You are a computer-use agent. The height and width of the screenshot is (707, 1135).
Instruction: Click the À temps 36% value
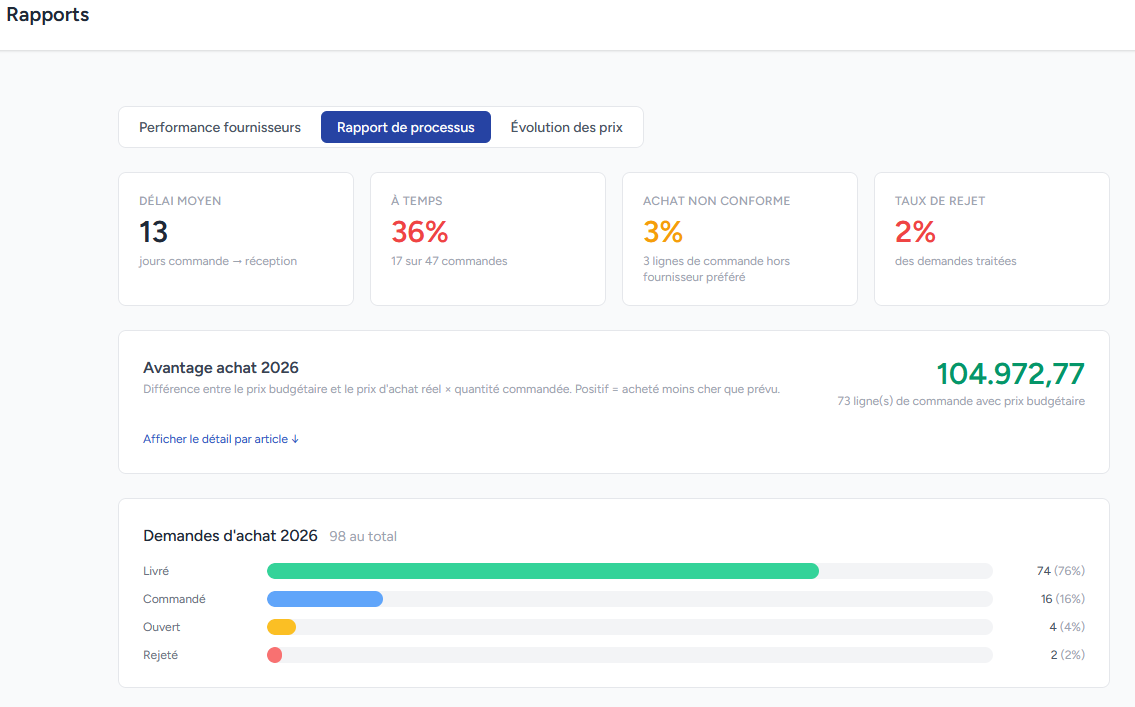coord(420,232)
